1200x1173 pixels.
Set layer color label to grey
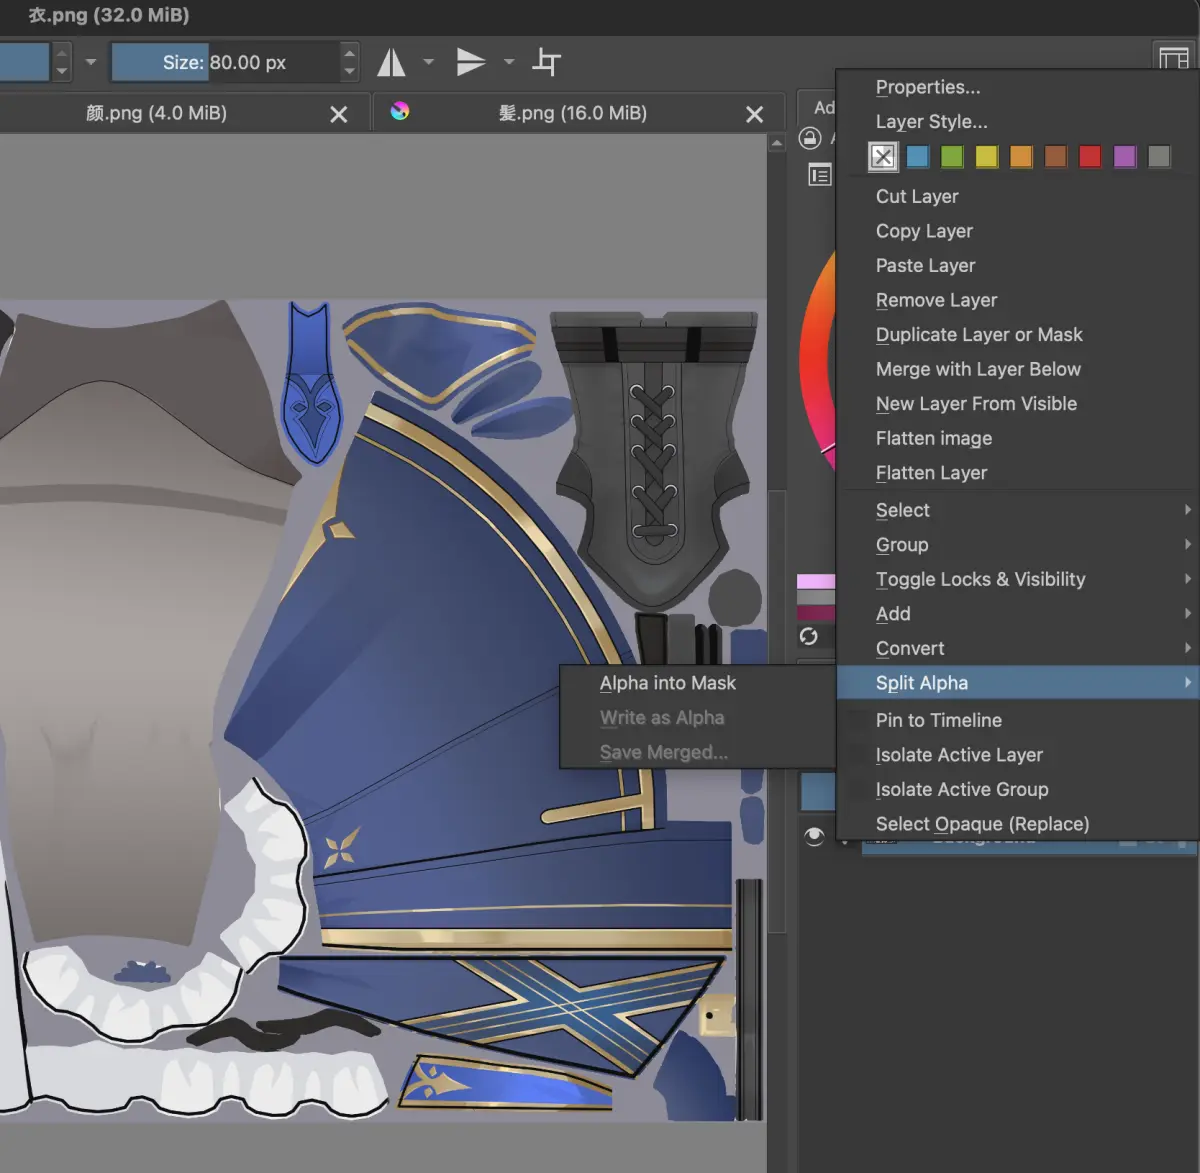[1159, 156]
